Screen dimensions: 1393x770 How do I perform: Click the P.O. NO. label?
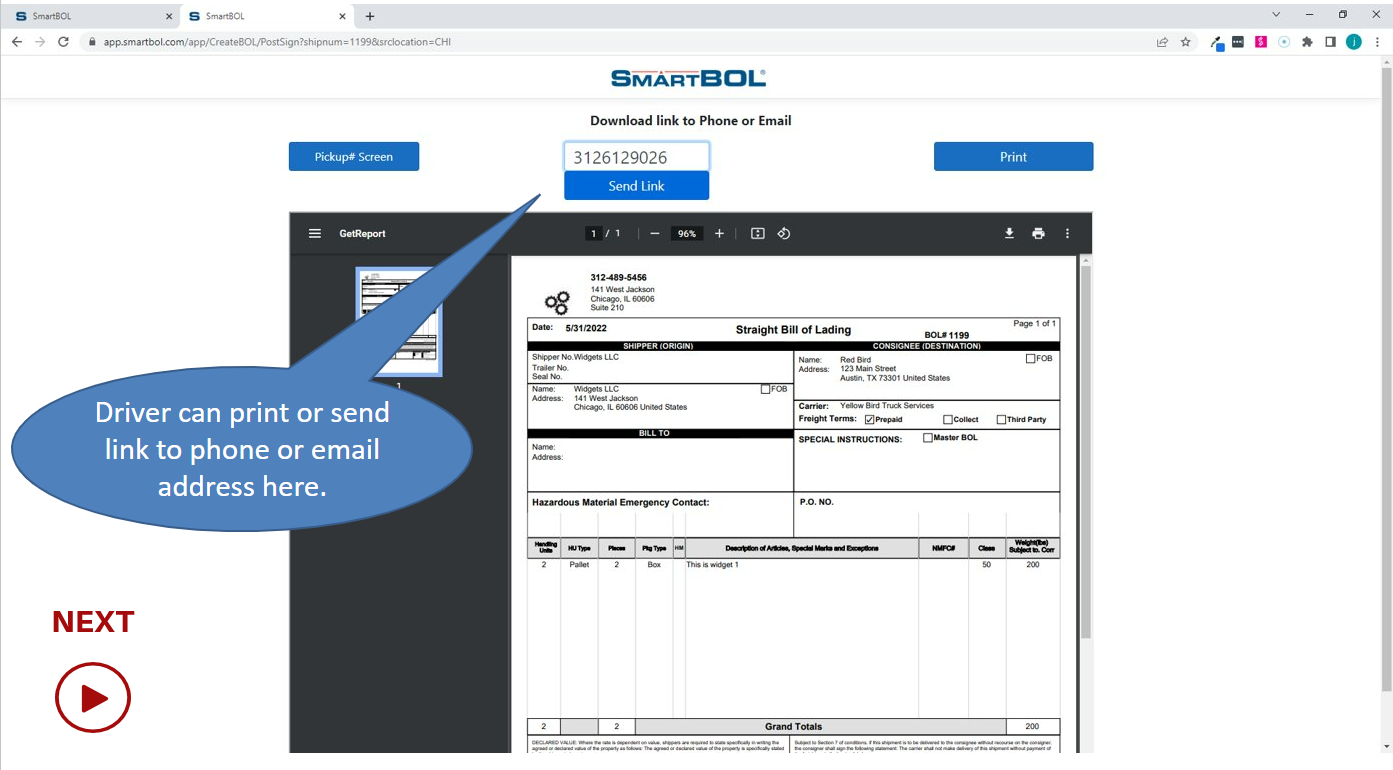[x=816, y=502]
